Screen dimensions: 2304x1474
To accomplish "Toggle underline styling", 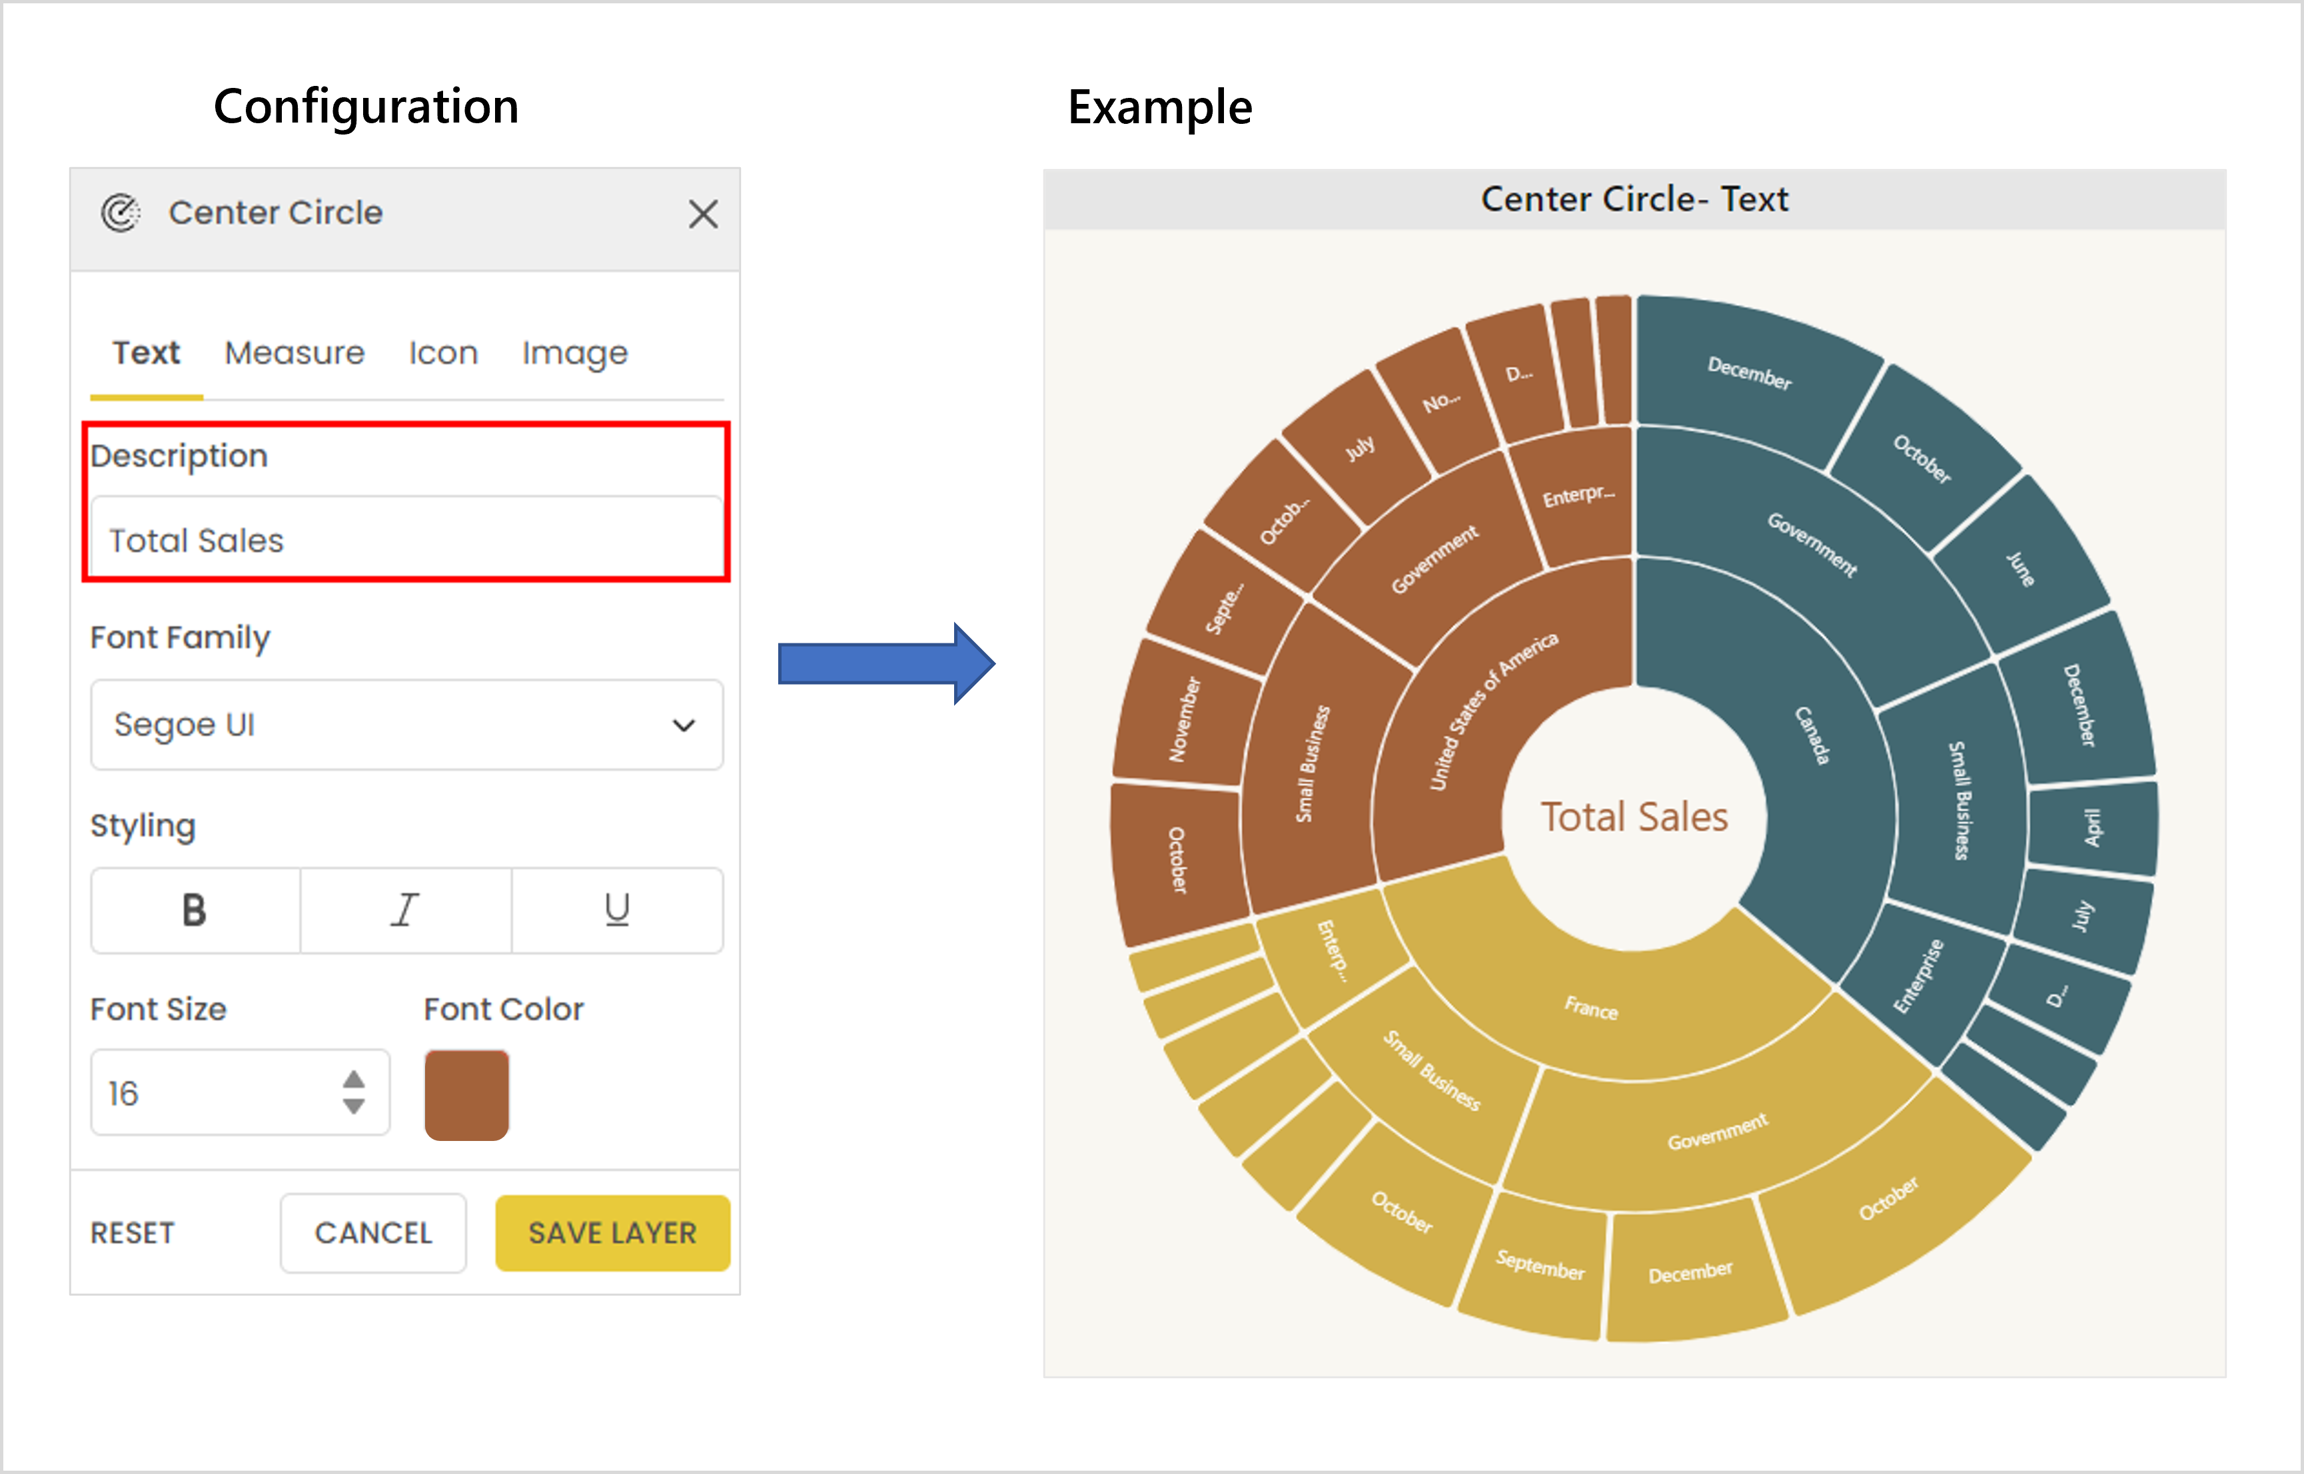I will (x=617, y=910).
